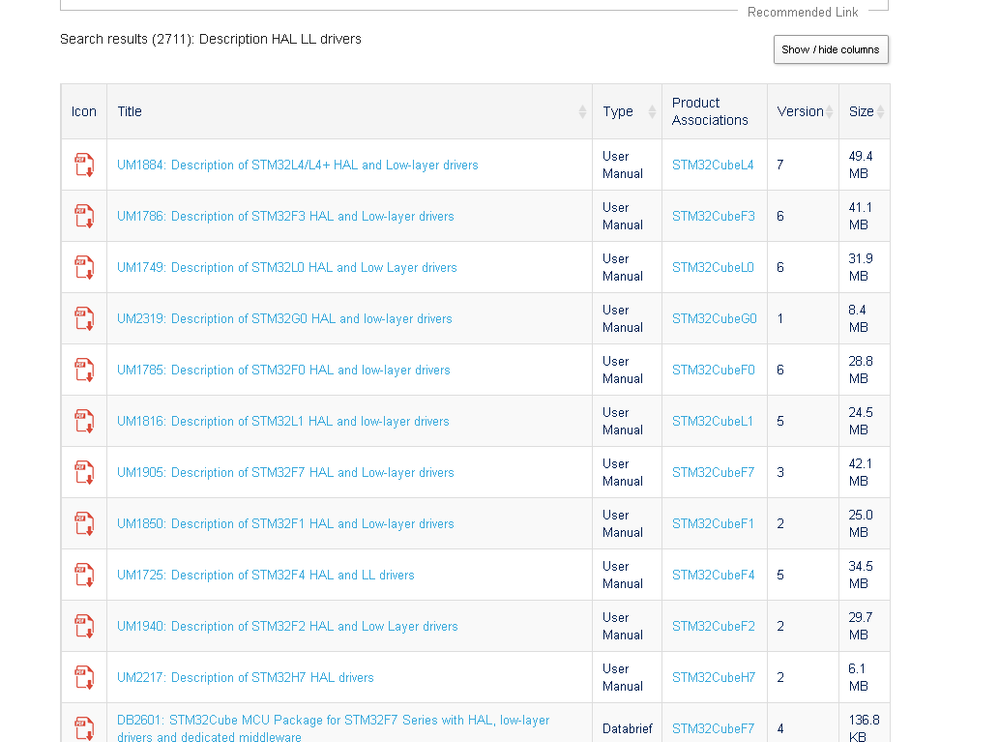Select the 8.4 MB size cell

pos(865,318)
